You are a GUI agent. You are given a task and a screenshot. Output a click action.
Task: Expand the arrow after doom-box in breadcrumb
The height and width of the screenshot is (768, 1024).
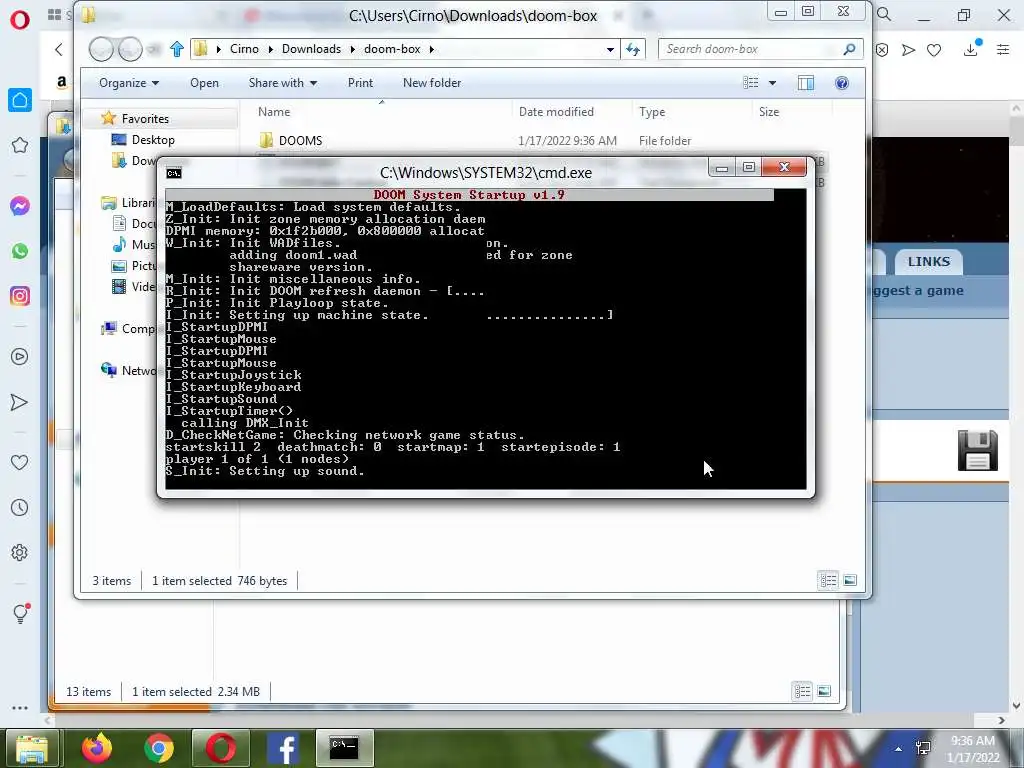[432, 49]
